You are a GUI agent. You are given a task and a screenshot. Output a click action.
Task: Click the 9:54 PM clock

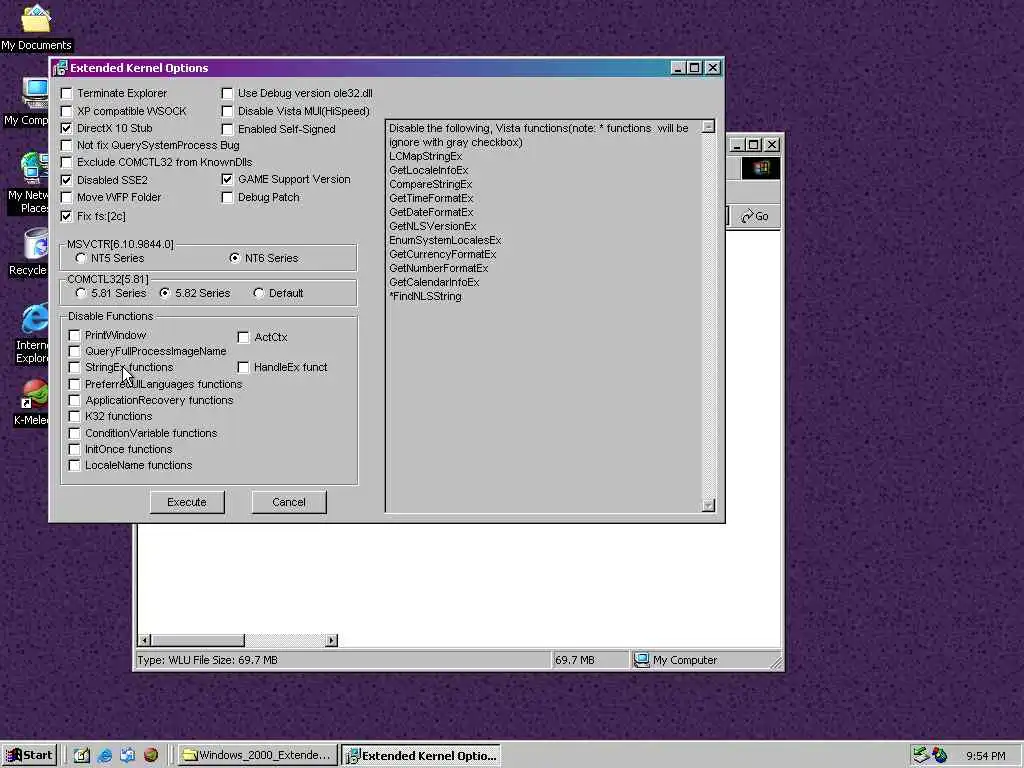pos(985,756)
